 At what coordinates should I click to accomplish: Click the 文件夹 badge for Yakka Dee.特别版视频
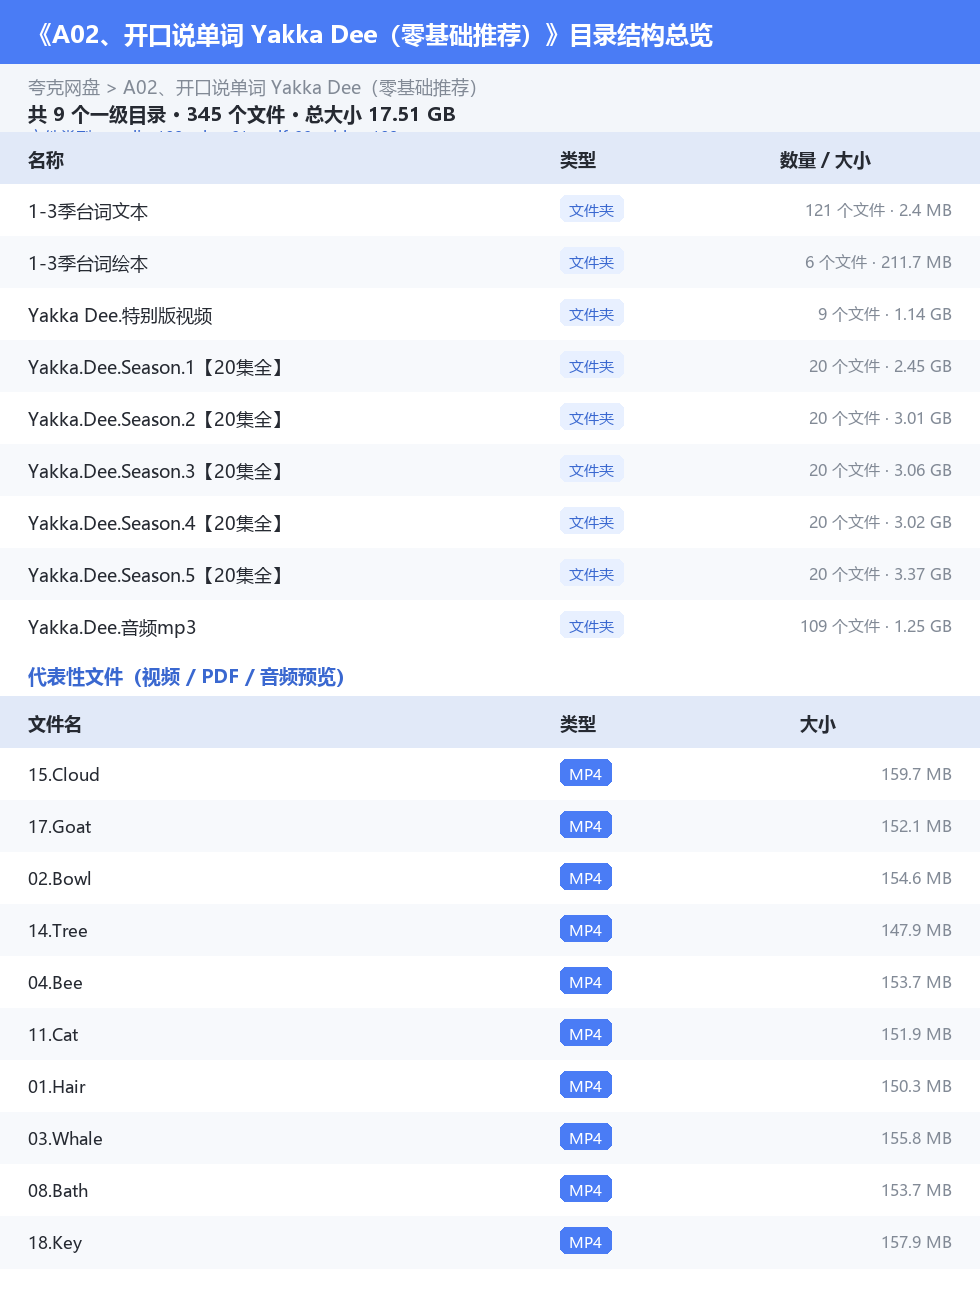(592, 313)
